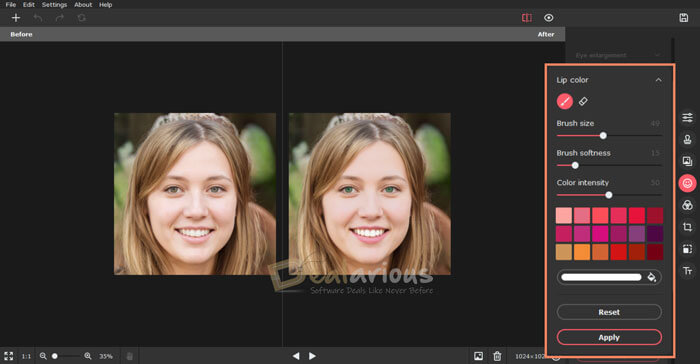
Task: Toggle the preview eye icon
Action: 549,18
